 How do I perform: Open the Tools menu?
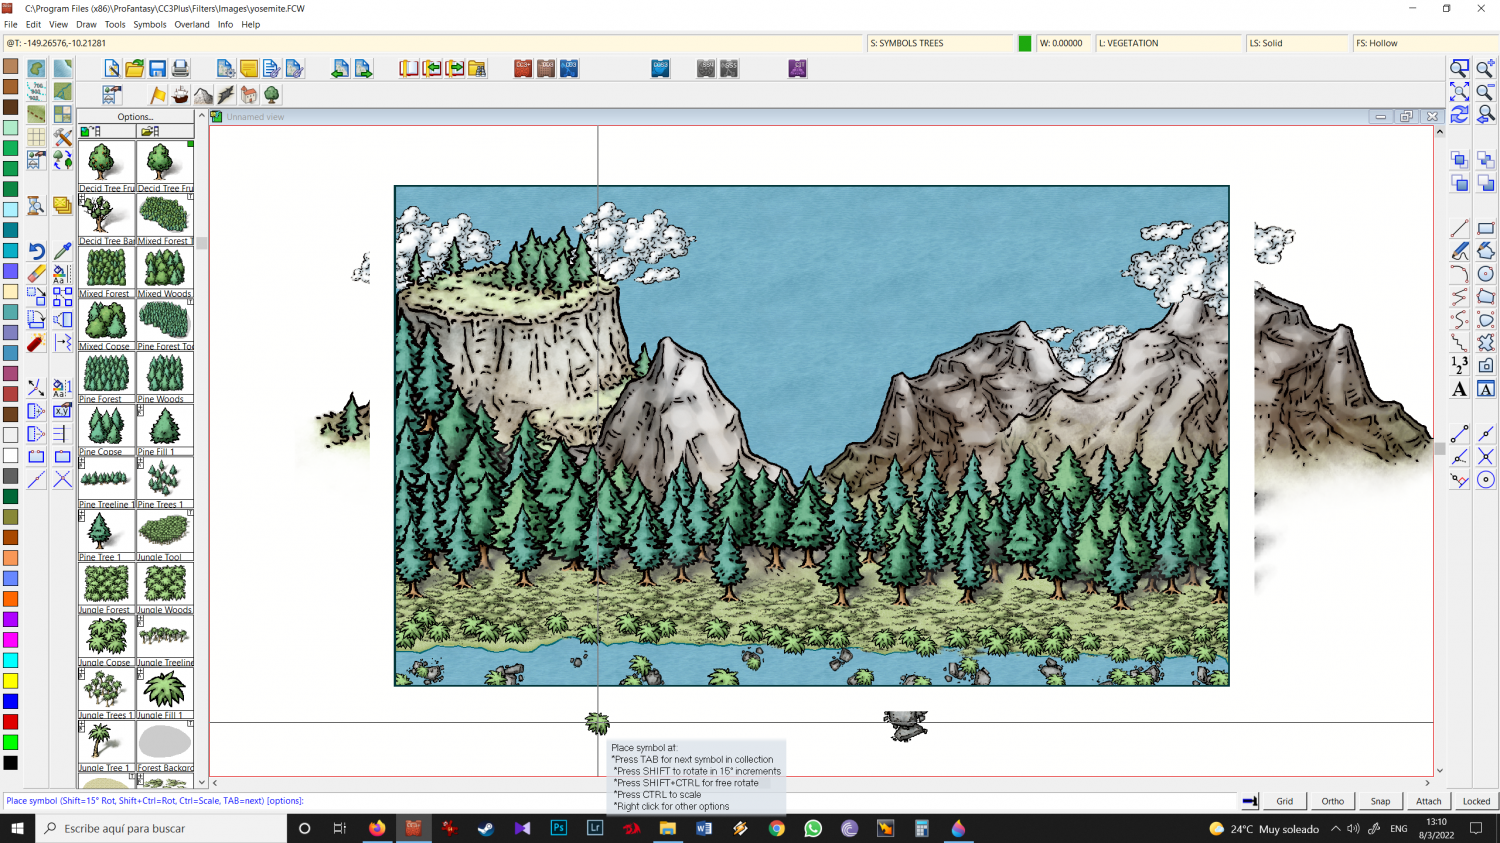tap(115, 24)
